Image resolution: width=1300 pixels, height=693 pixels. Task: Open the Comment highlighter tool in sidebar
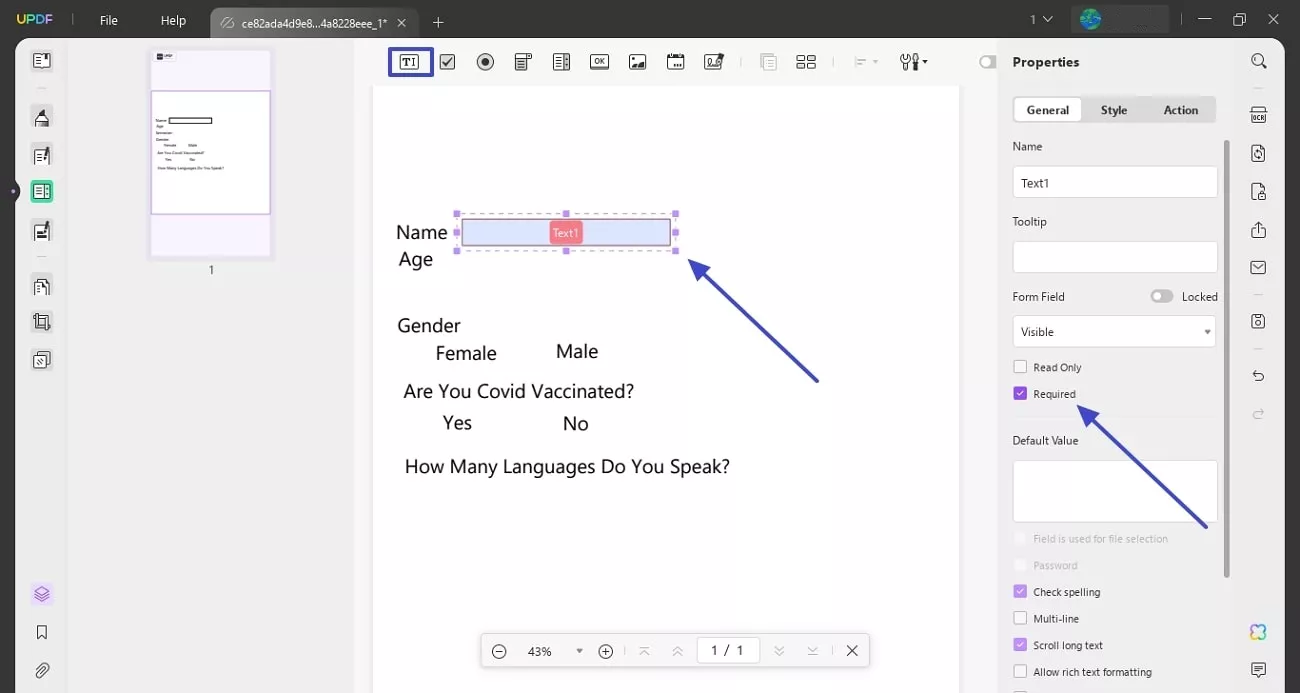tap(41, 118)
